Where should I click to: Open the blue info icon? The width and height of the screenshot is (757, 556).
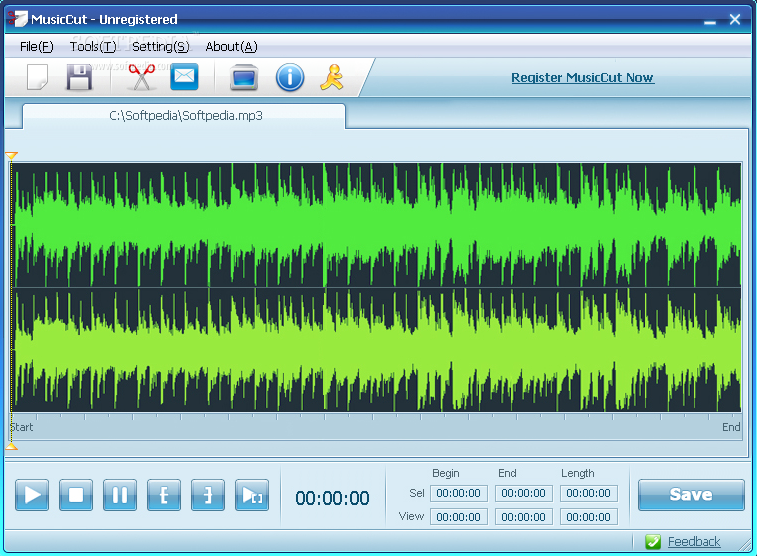(290, 77)
